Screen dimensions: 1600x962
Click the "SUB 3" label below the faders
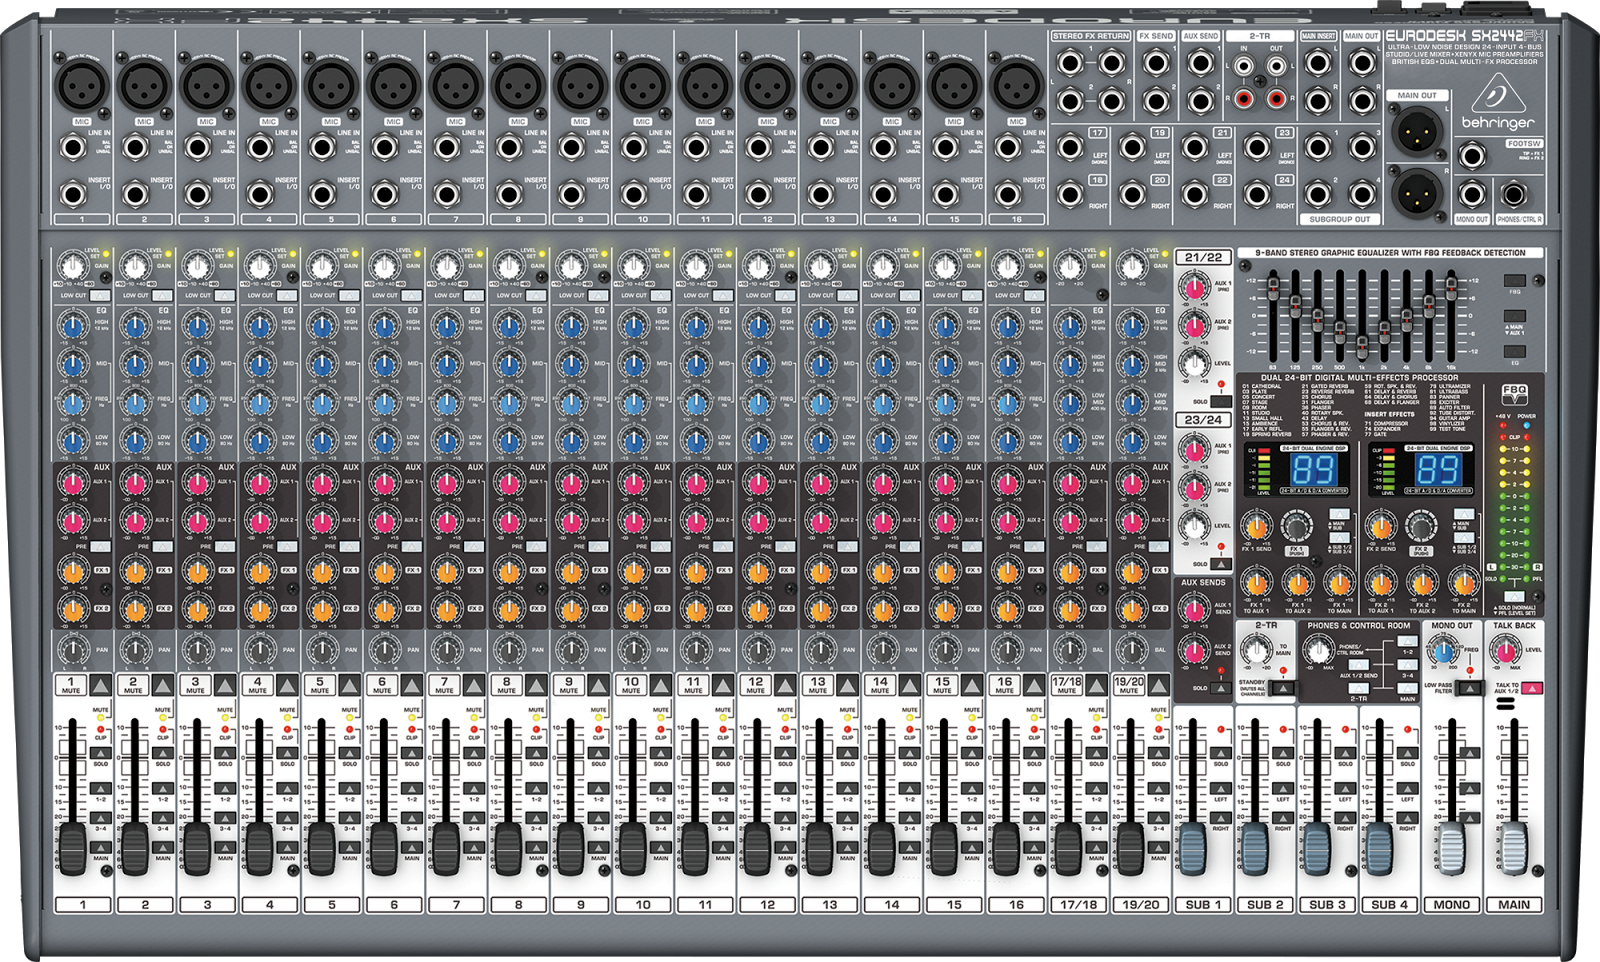(x=1327, y=905)
